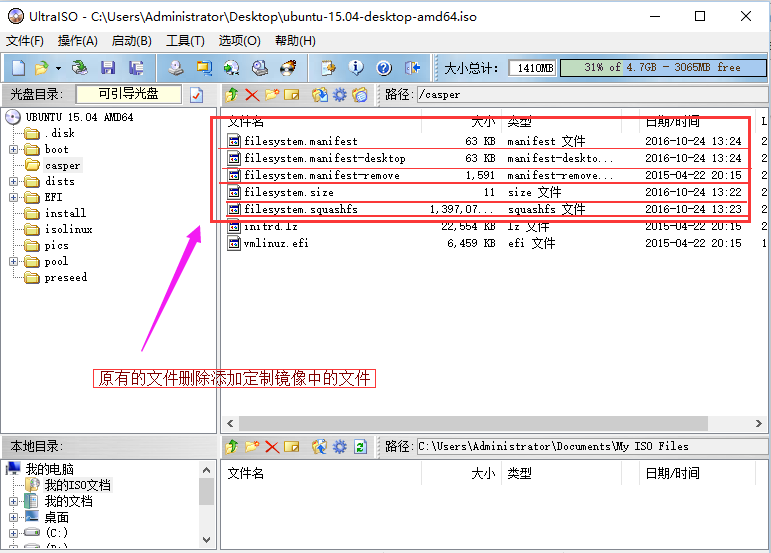Select the UBUNTU 15.04 AMD64 root node

[x=79, y=117]
